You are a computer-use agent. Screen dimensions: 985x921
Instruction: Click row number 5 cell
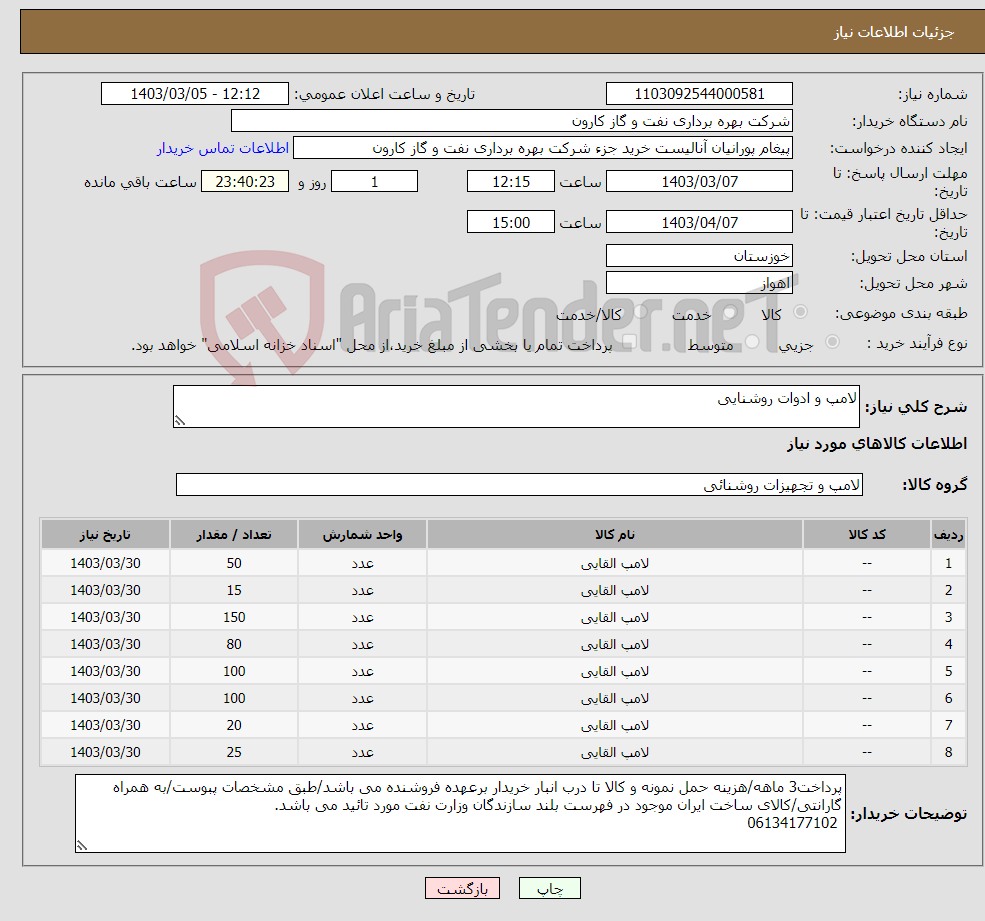tap(948, 671)
